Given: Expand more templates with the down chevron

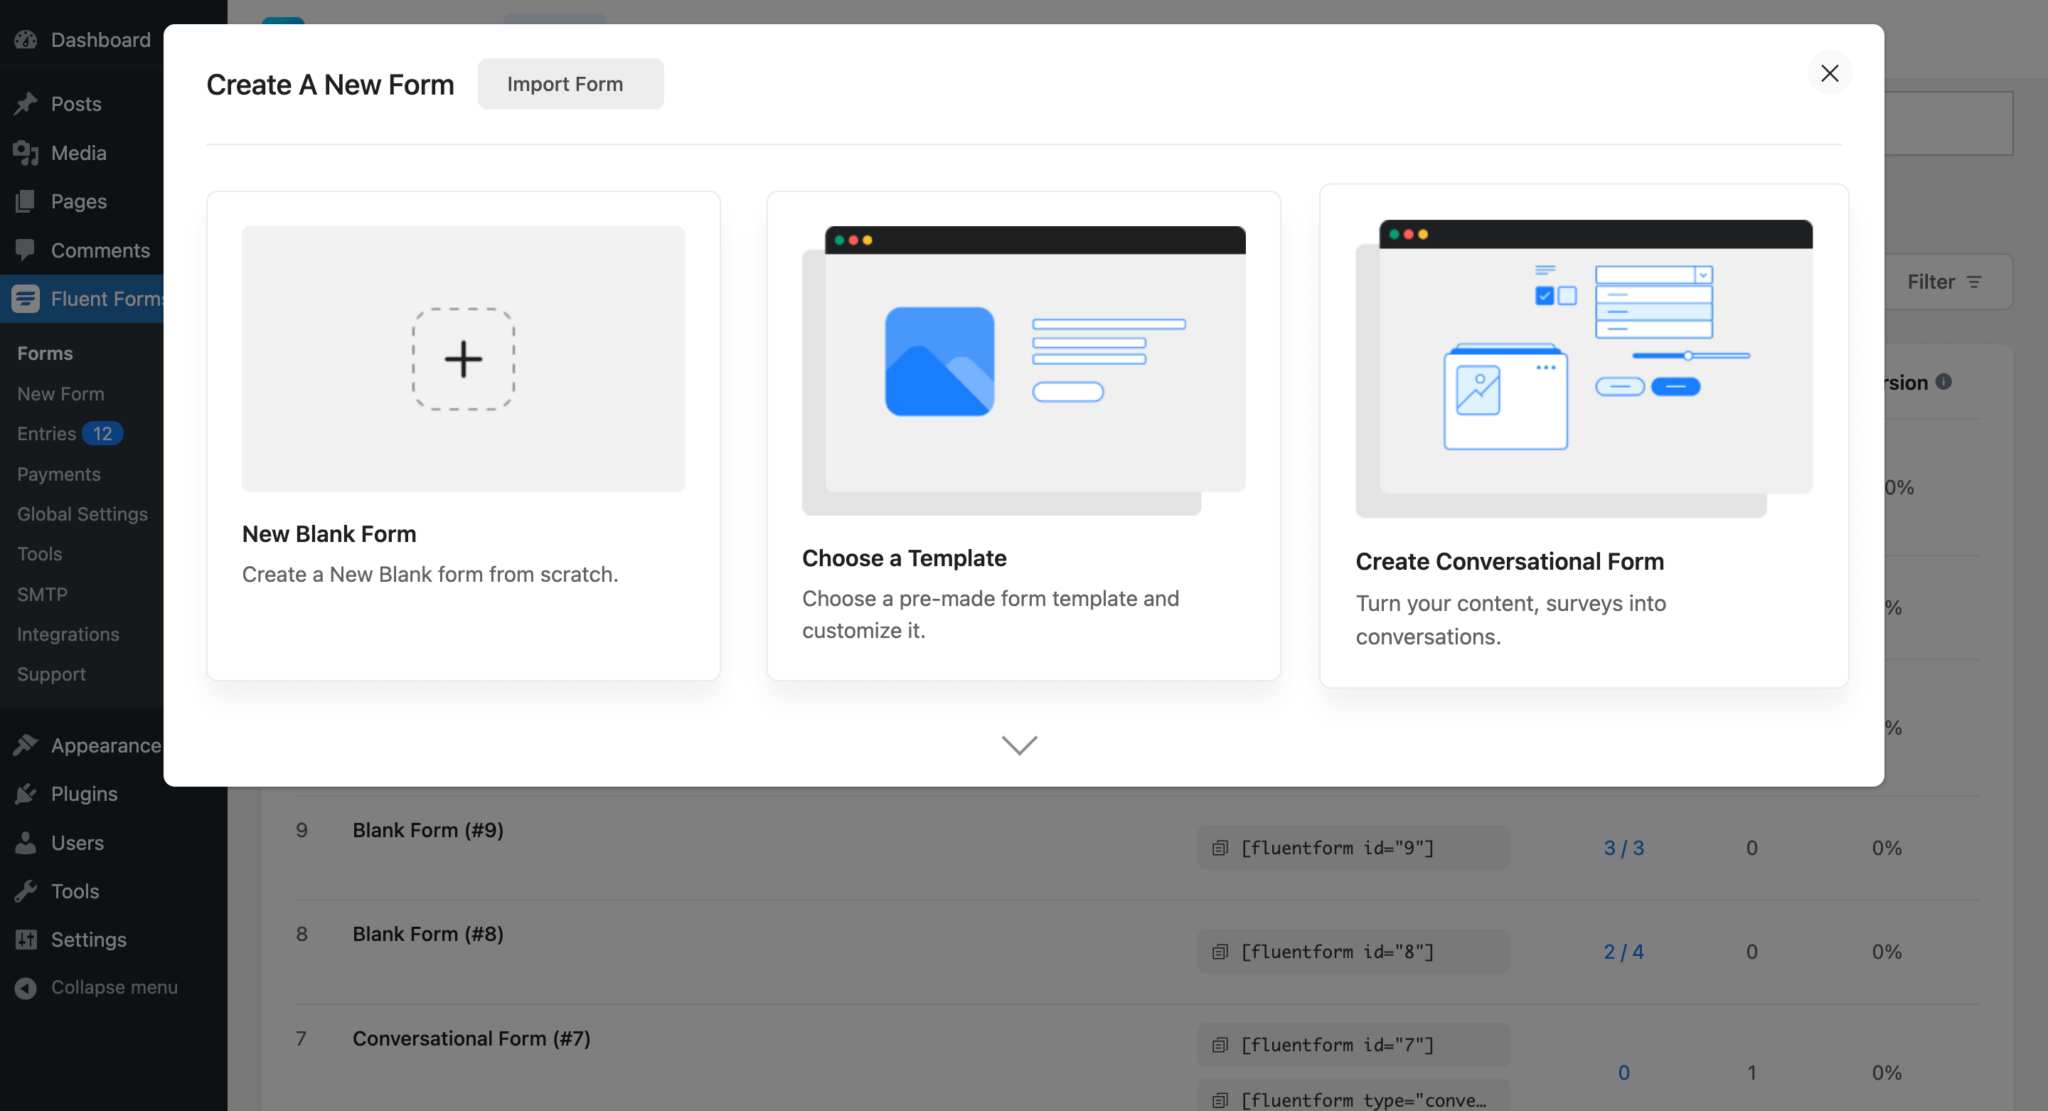Looking at the screenshot, I should [x=1018, y=745].
